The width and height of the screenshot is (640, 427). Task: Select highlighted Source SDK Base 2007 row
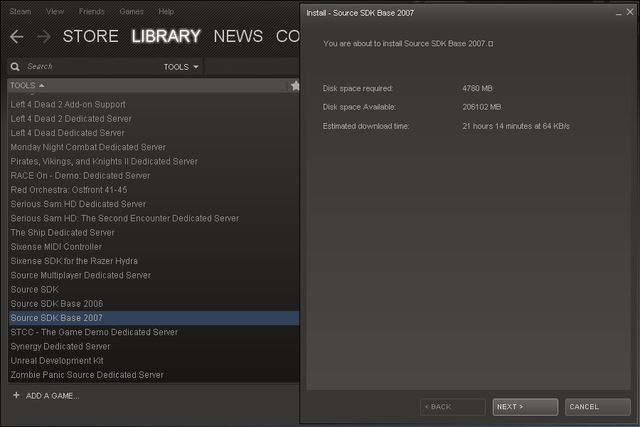tap(154, 318)
